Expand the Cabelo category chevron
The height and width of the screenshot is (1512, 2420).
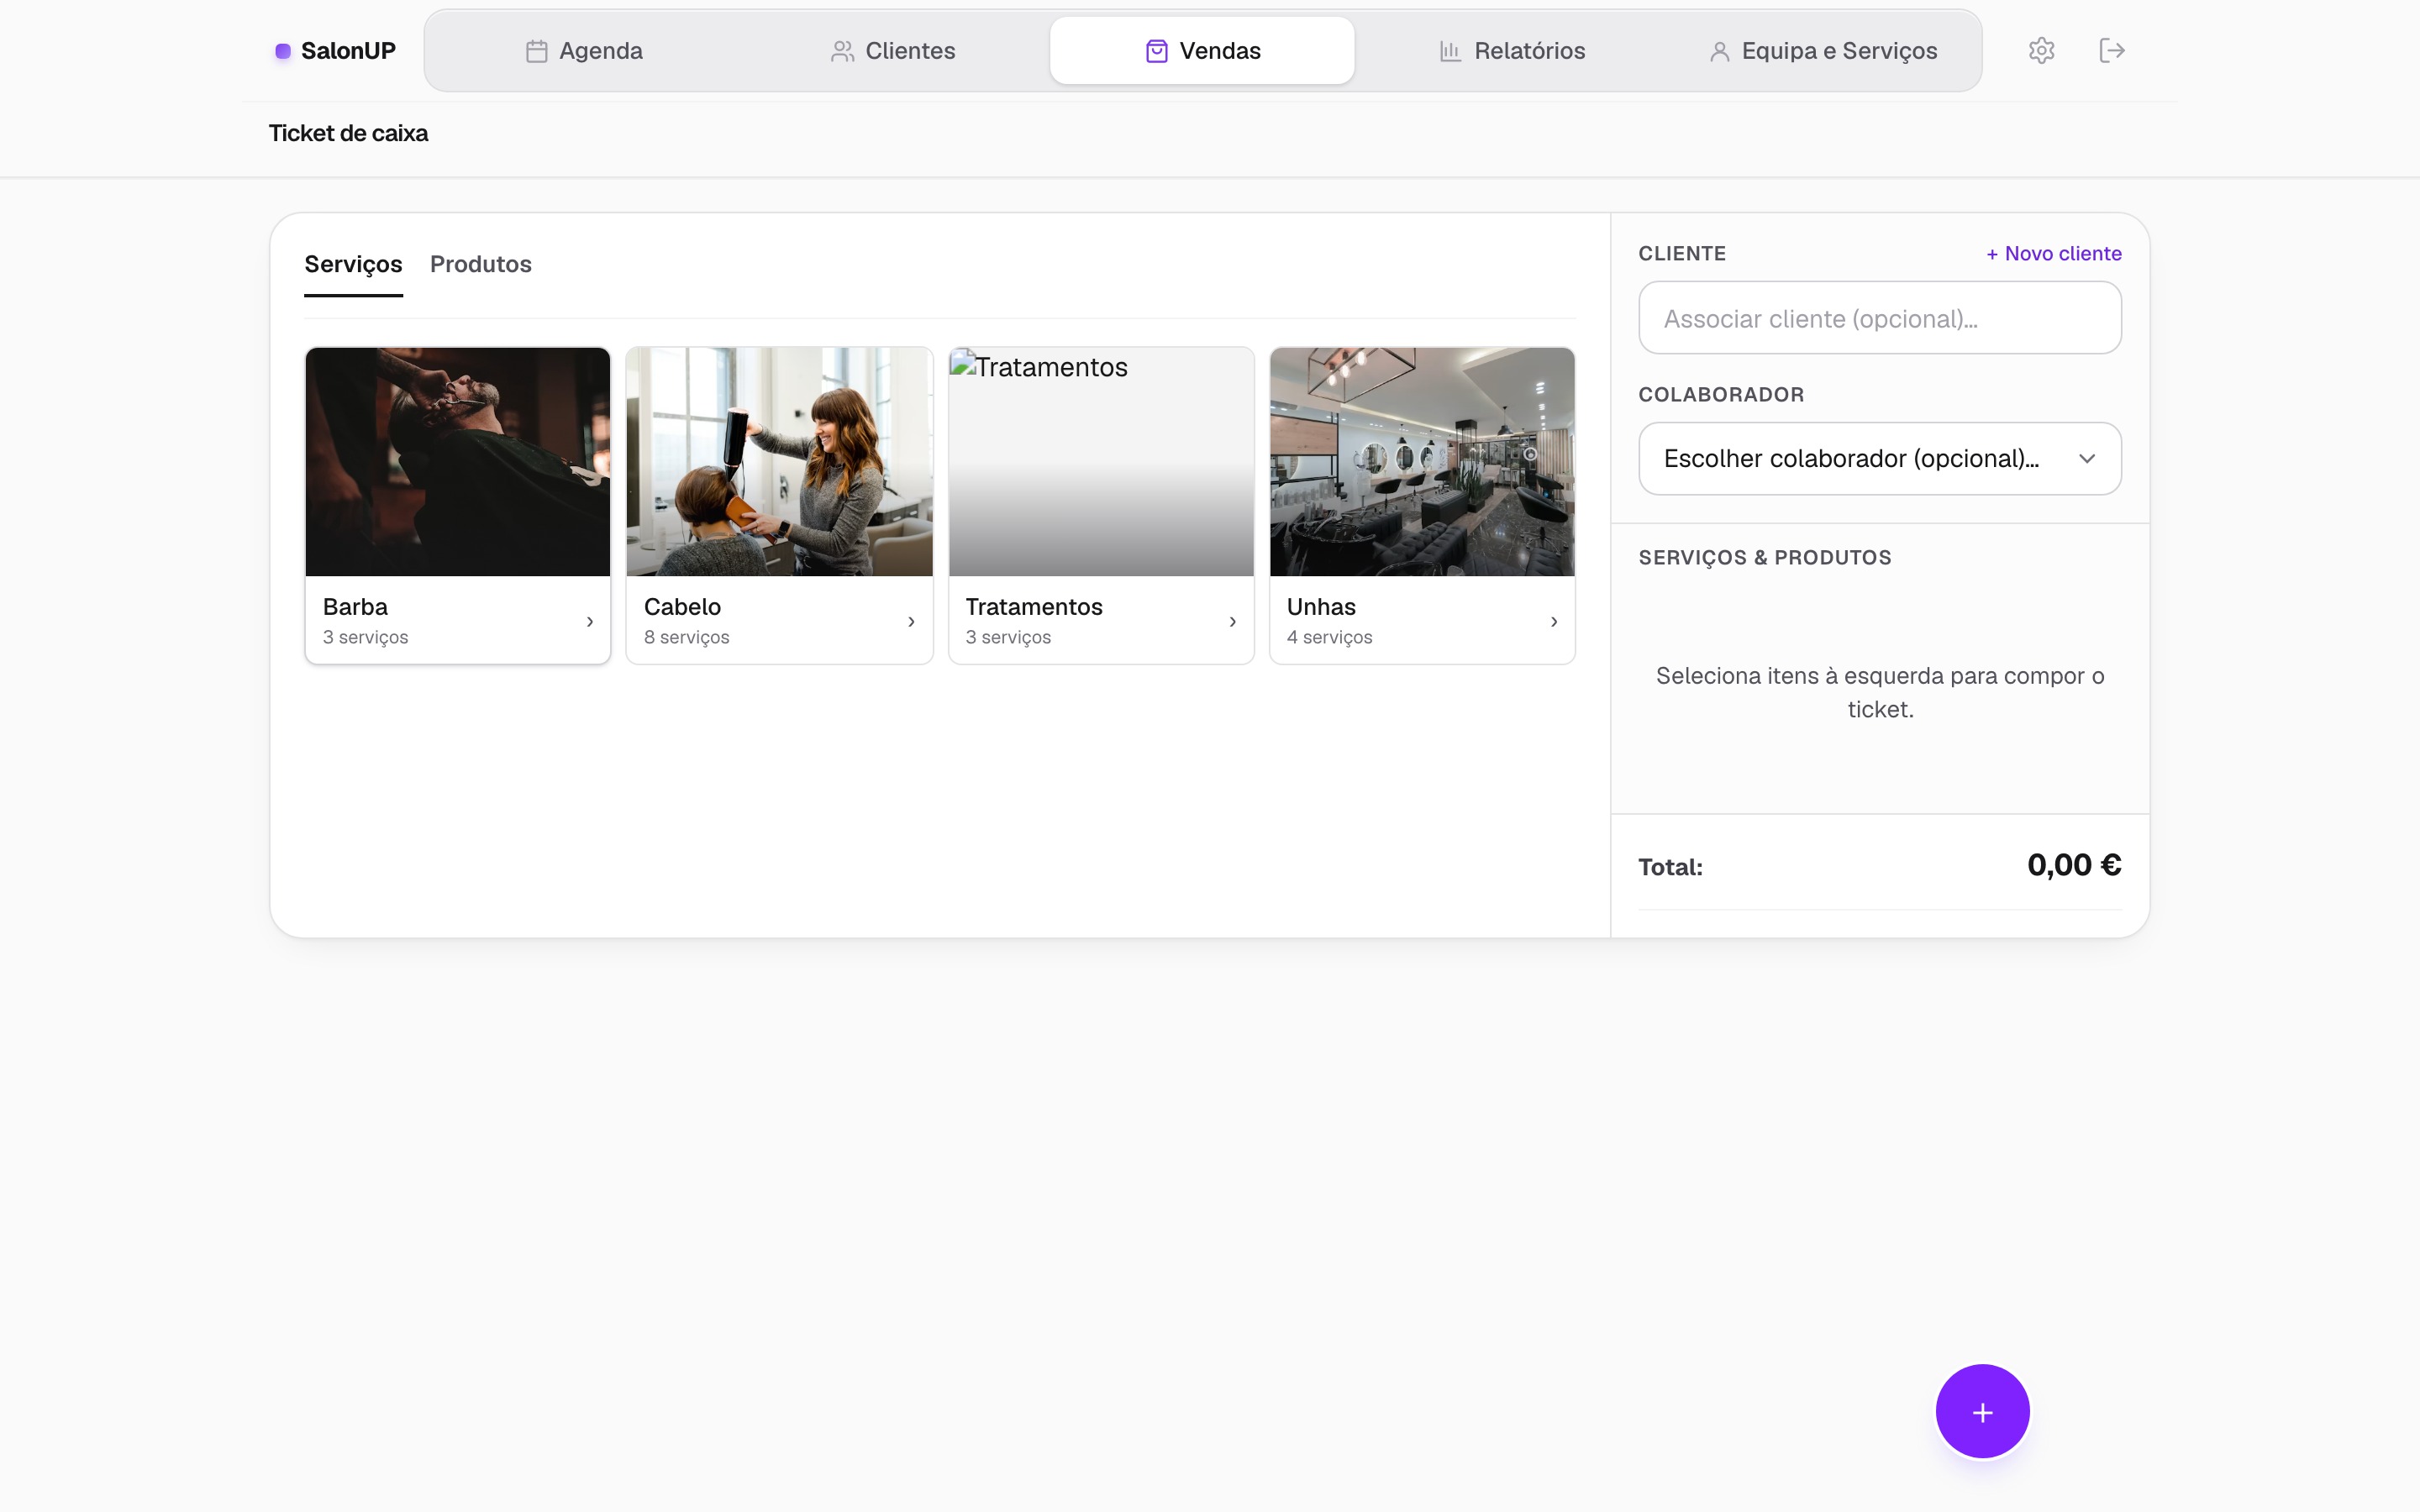pyautogui.click(x=911, y=622)
